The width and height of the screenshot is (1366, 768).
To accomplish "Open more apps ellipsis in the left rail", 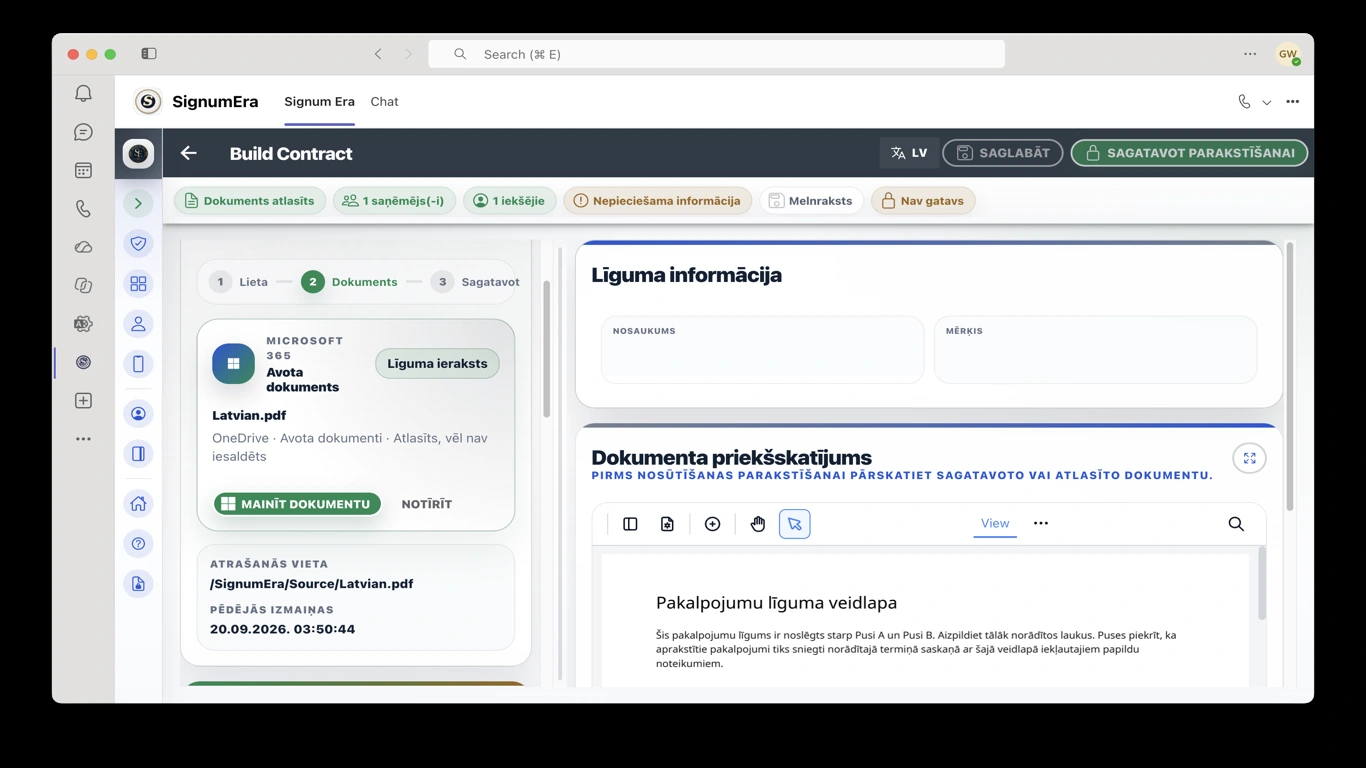I will tap(83, 439).
